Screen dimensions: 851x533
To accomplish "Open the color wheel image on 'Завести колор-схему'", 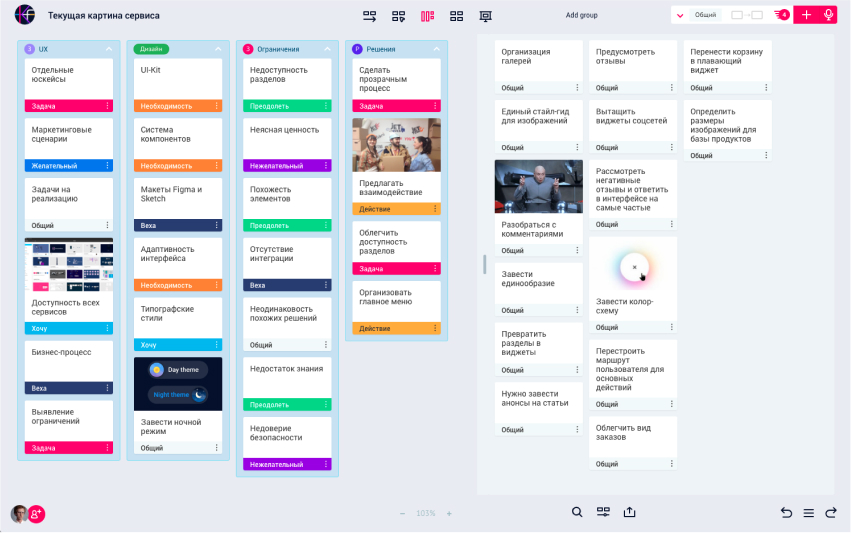I will (x=633, y=266).
